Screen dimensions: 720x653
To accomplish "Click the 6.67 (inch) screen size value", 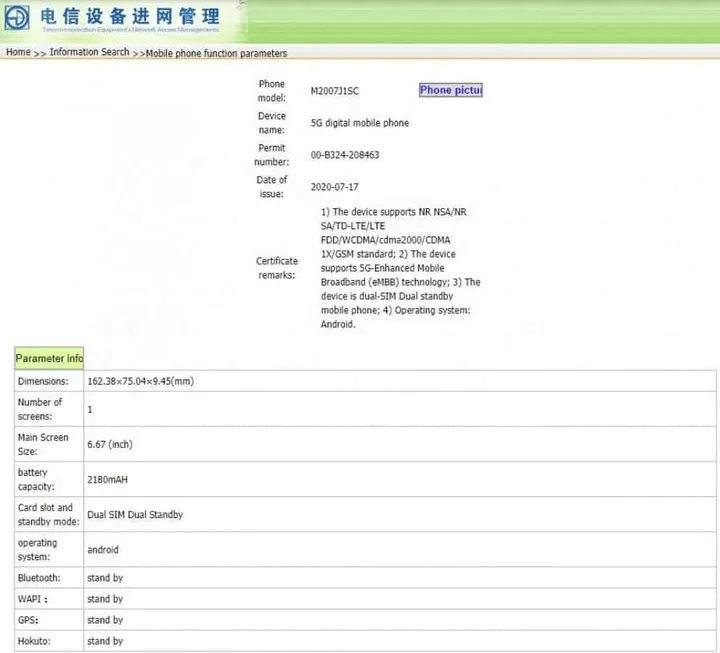I will [110, 444].
